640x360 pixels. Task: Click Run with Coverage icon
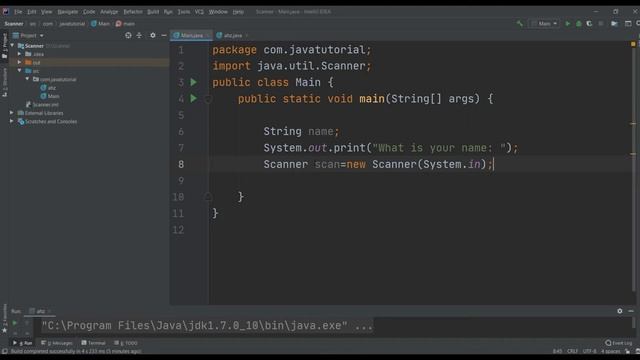pos(589,24)
